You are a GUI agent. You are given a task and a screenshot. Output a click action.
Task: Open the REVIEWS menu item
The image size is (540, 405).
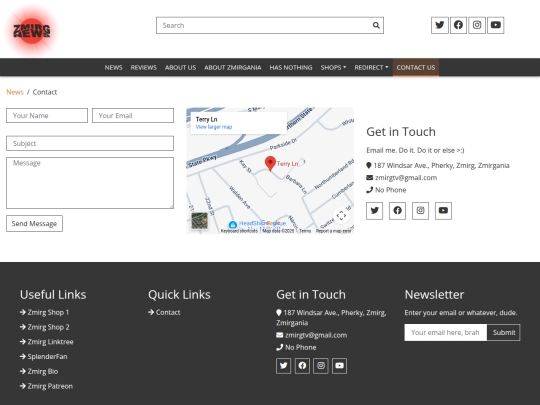click(x=144, y=68)
